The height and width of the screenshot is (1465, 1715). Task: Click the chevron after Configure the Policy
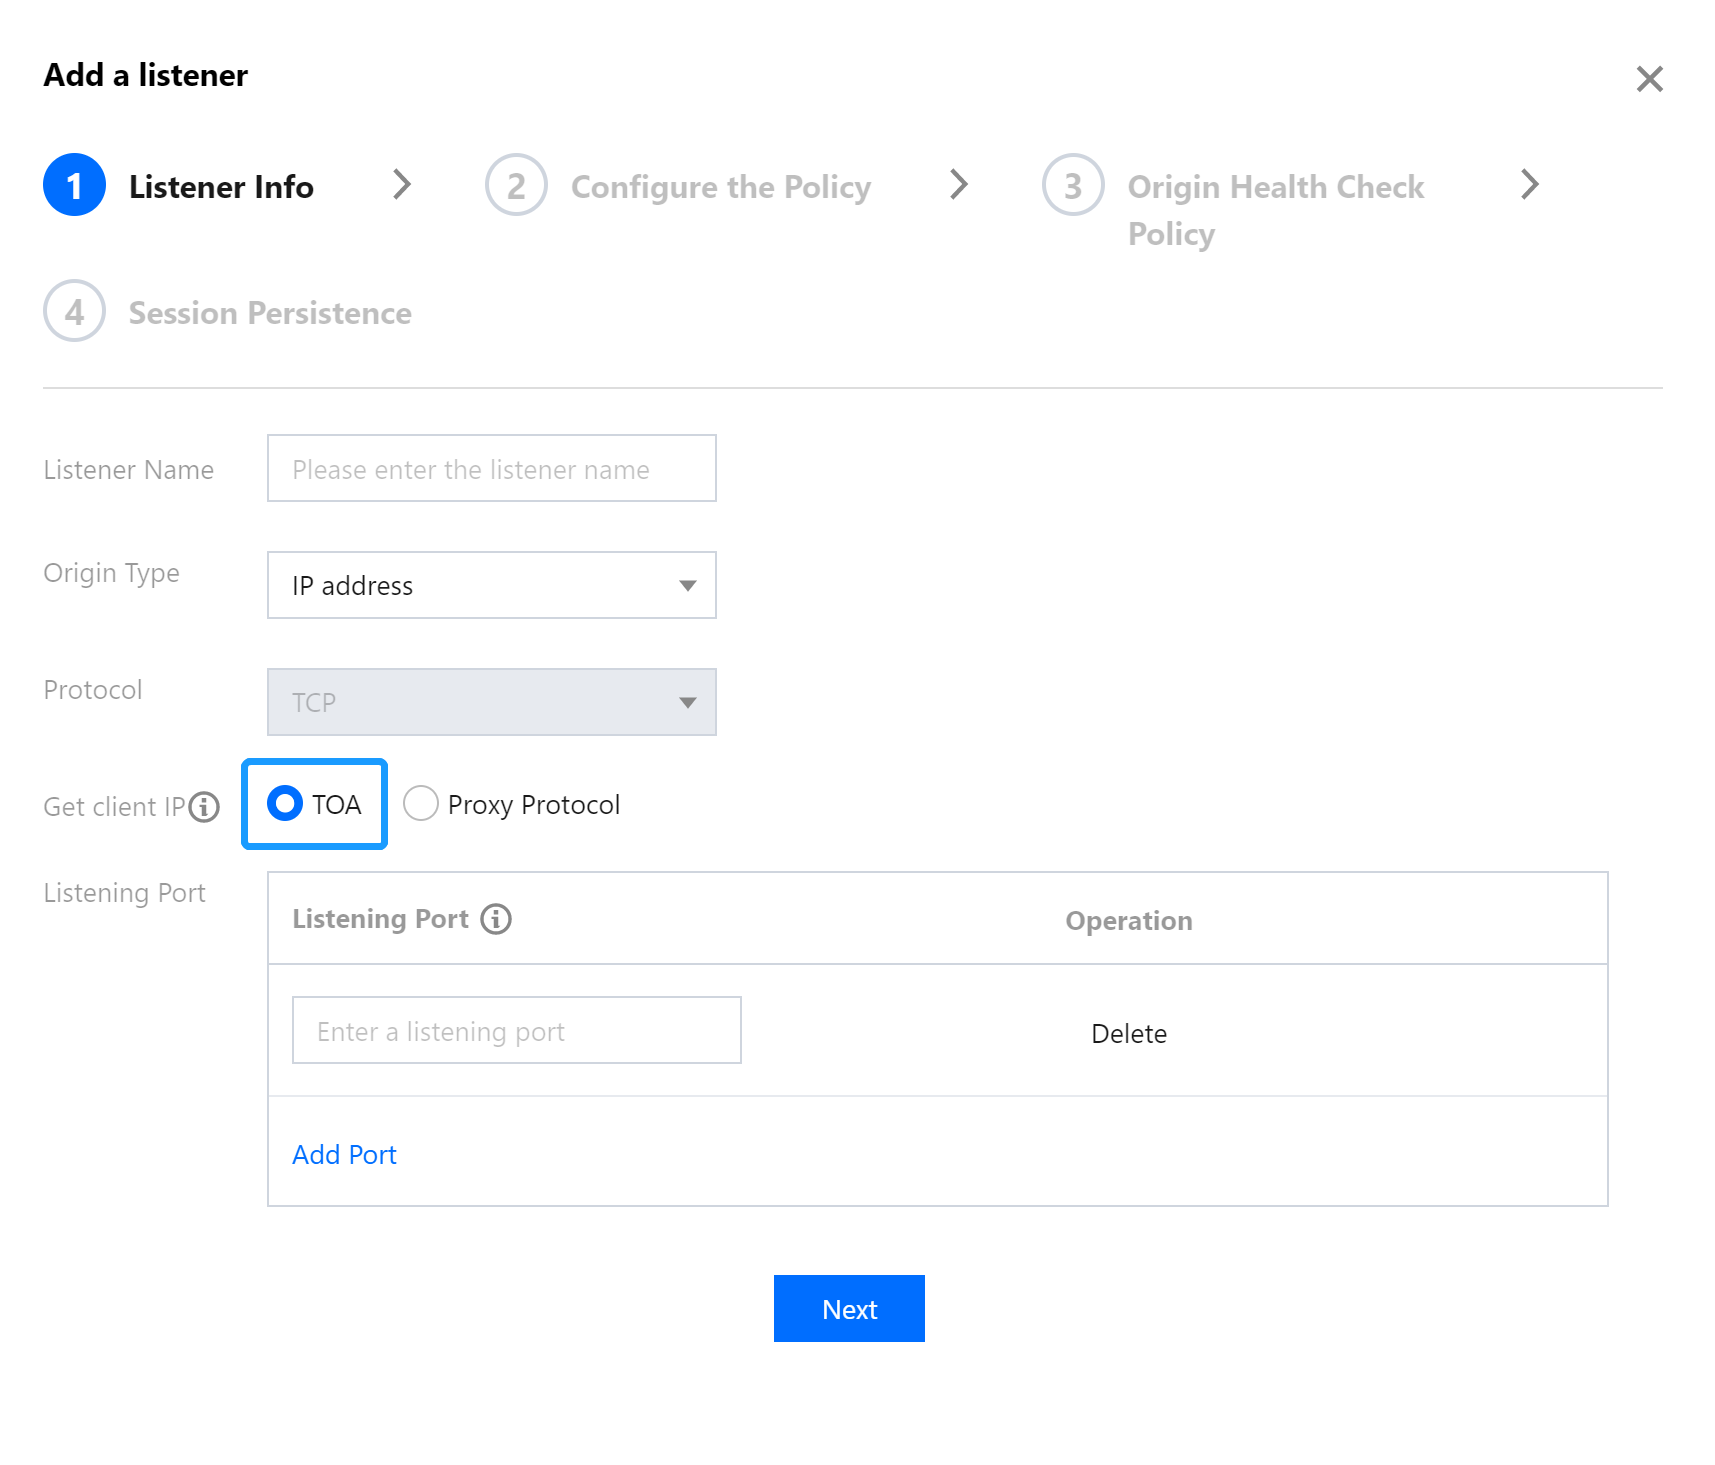click(x=959, y=185)
